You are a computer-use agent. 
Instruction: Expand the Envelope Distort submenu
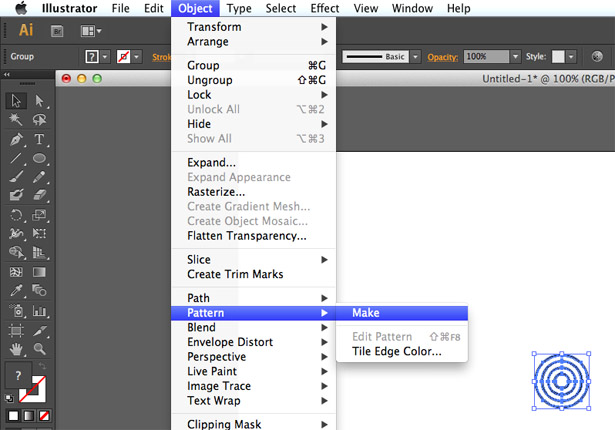pyautogui.click(x=253, y=342)
